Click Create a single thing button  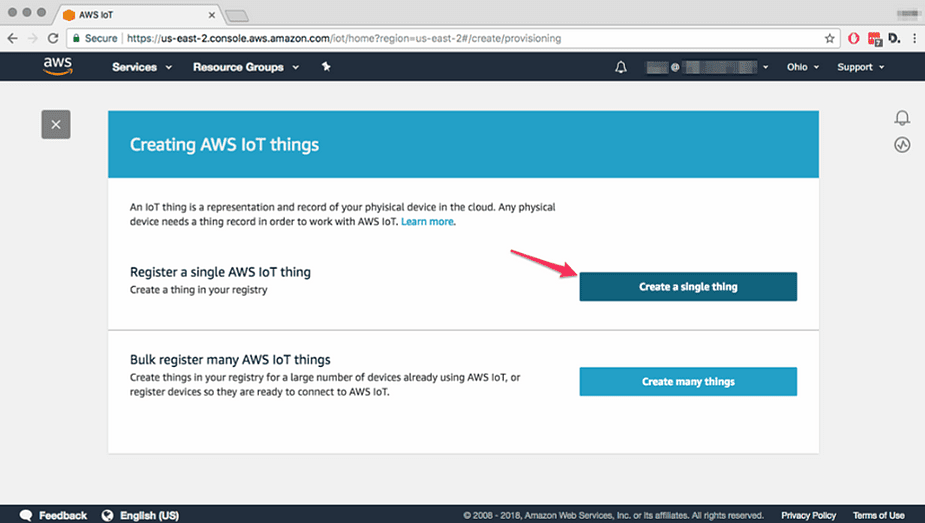click(688, 287)
